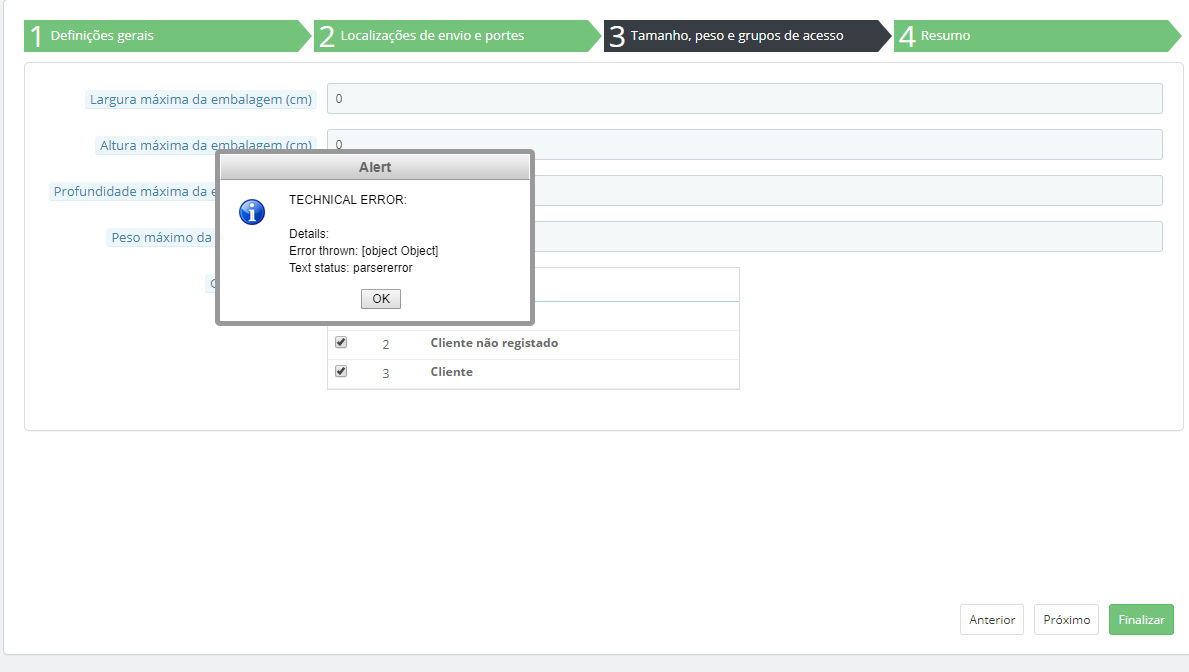Dismiss the alert with the OK button
The image size is (1189, 672).
(381, 299)
